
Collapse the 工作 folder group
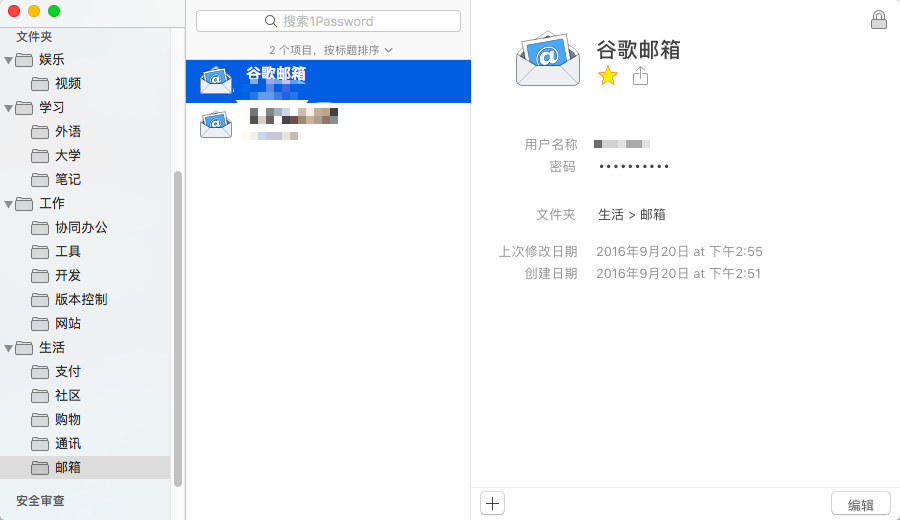pyautogui.click(x=9, y=204)
